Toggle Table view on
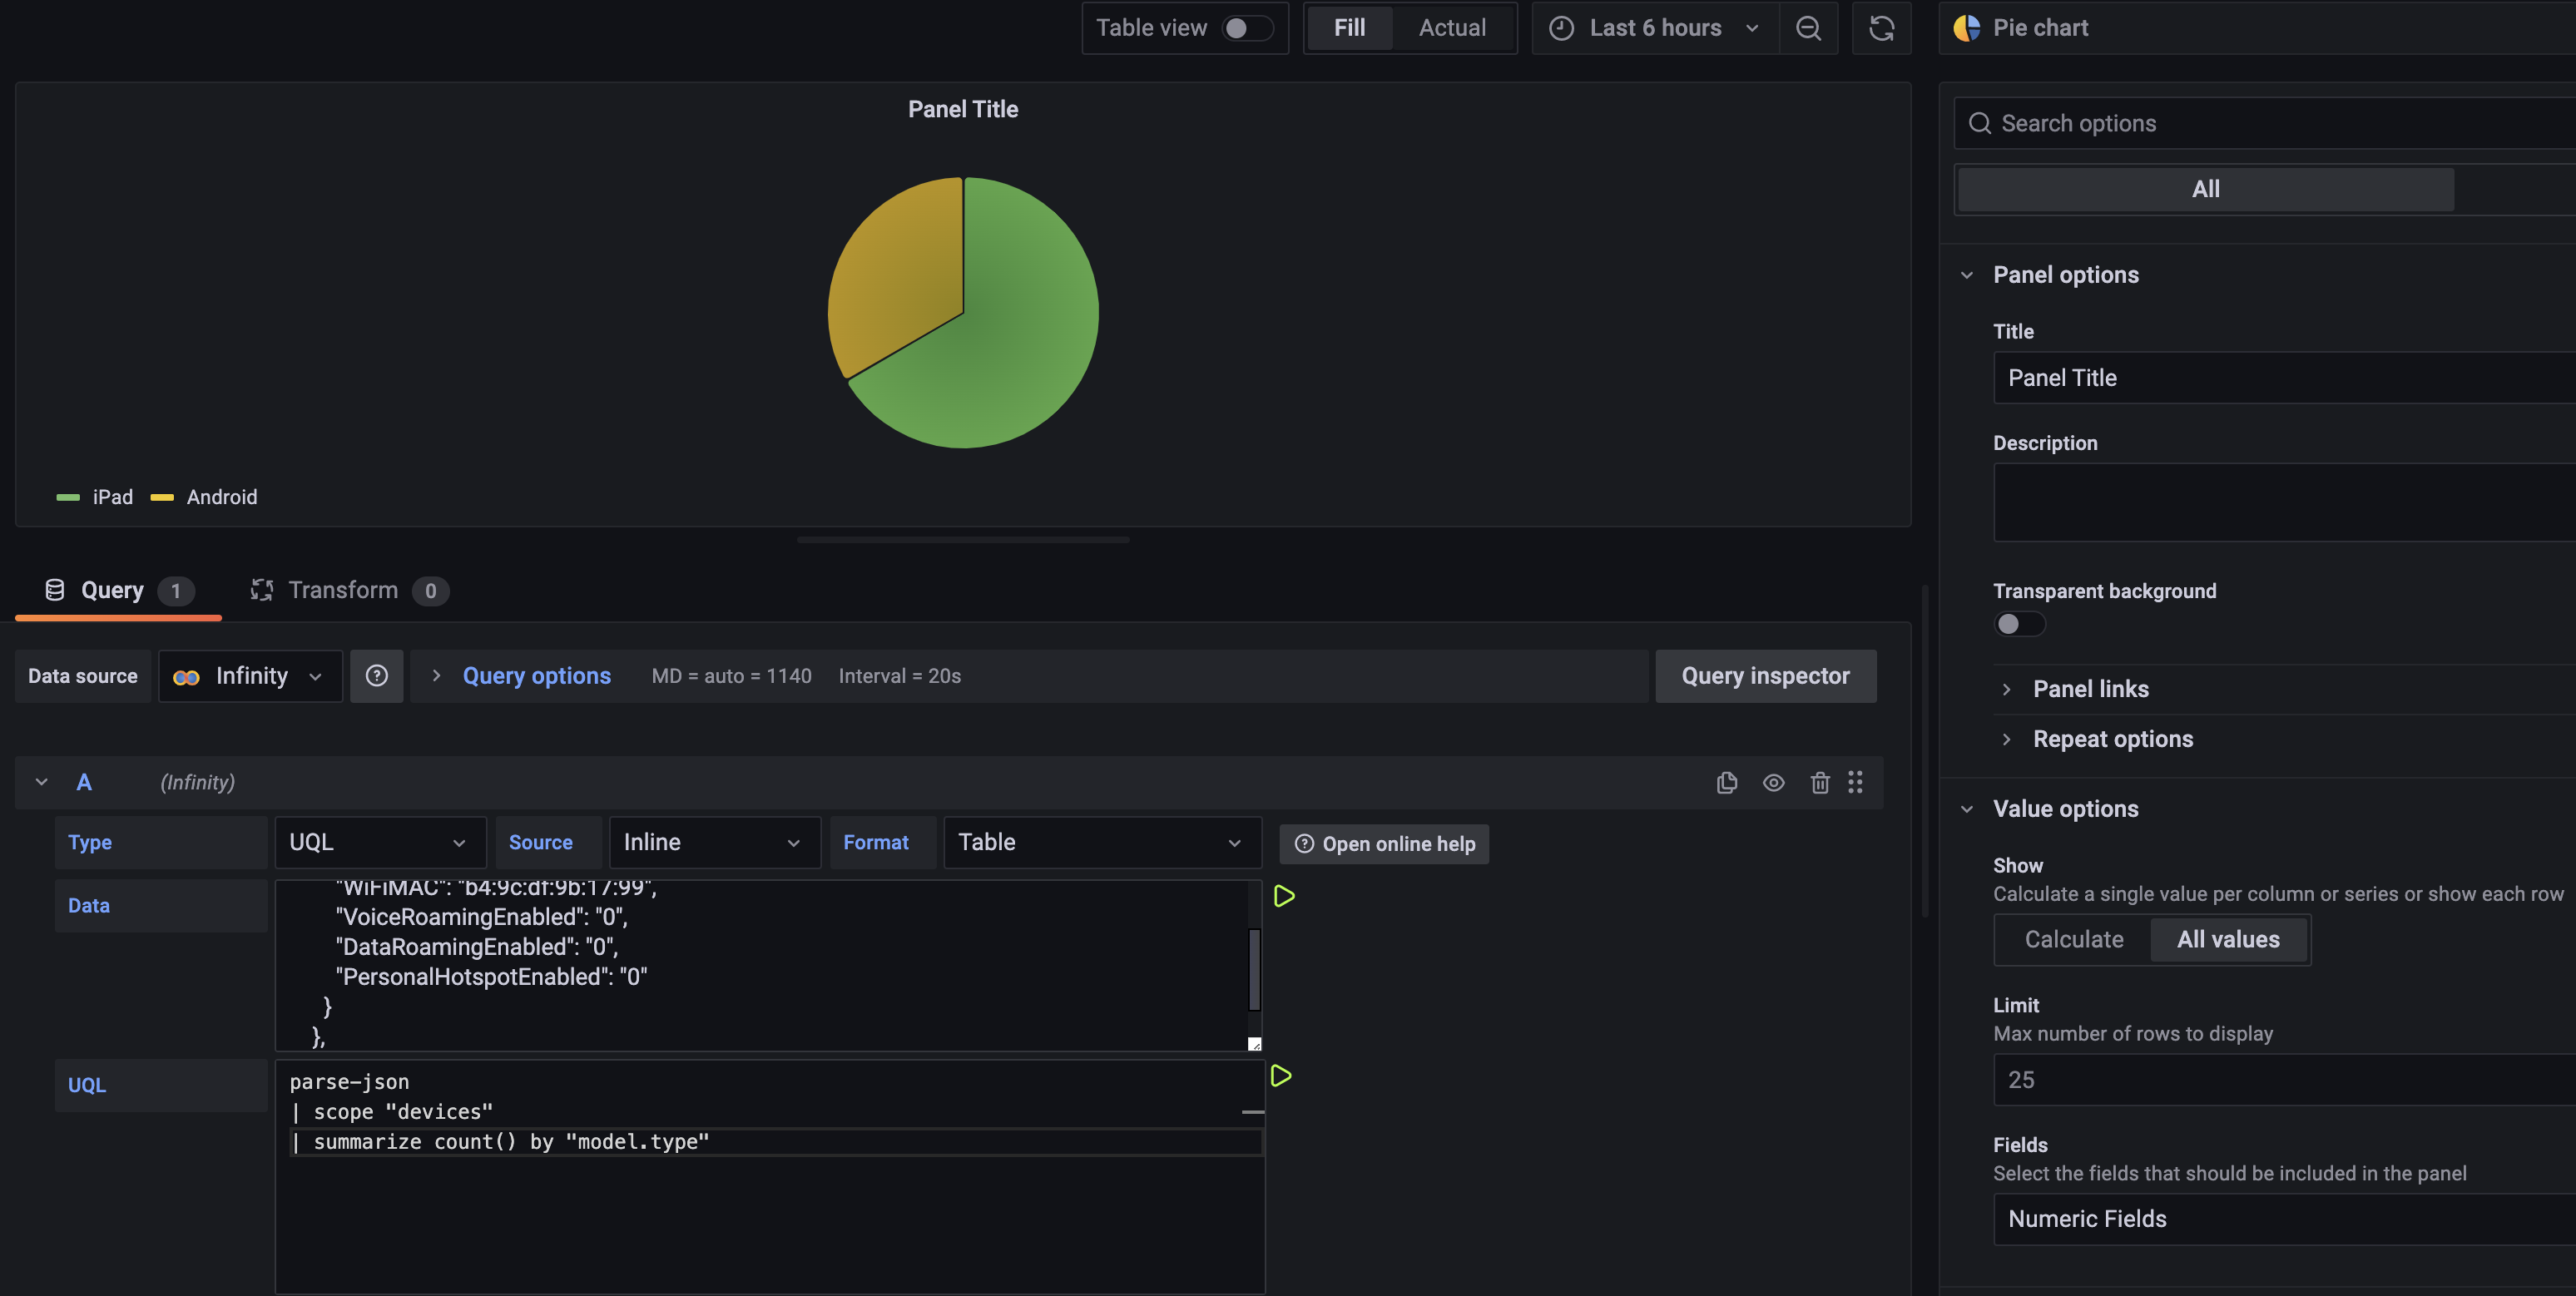Screen dimensions: 2576x1296 pos(1248,28)
